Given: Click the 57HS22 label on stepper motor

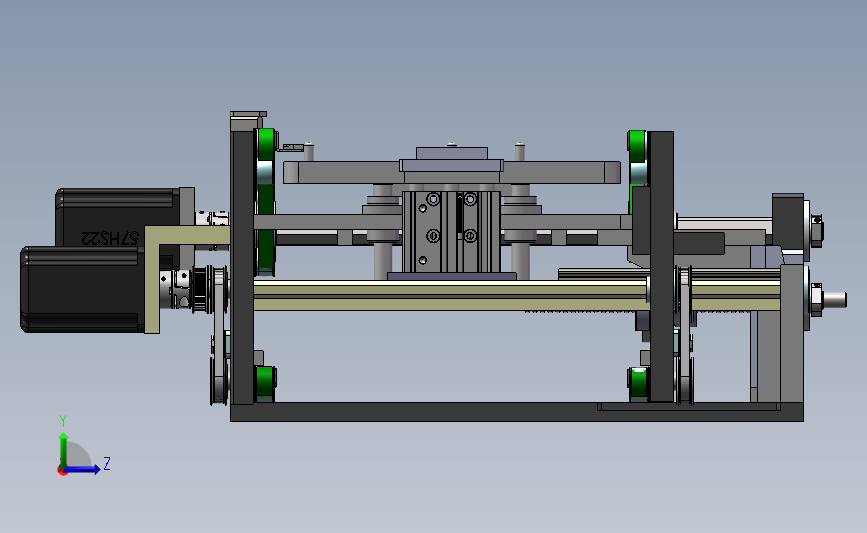Looking at the screenshot, I should coord(110,238).
